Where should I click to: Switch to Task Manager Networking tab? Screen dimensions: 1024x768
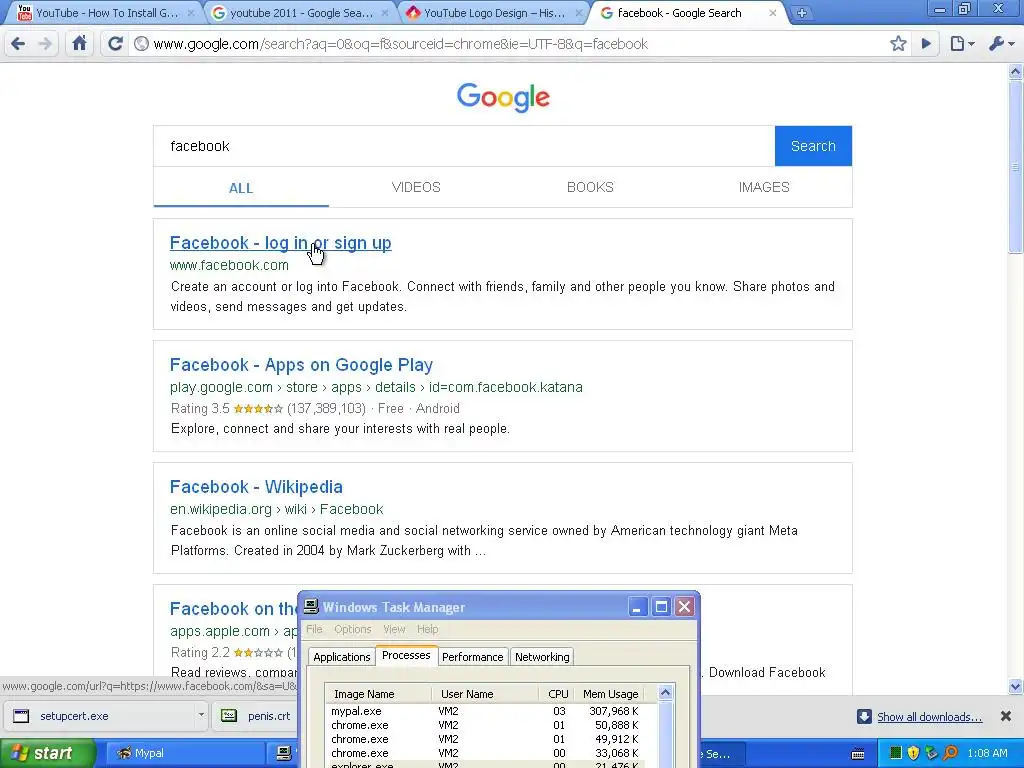tap(542, 657)
